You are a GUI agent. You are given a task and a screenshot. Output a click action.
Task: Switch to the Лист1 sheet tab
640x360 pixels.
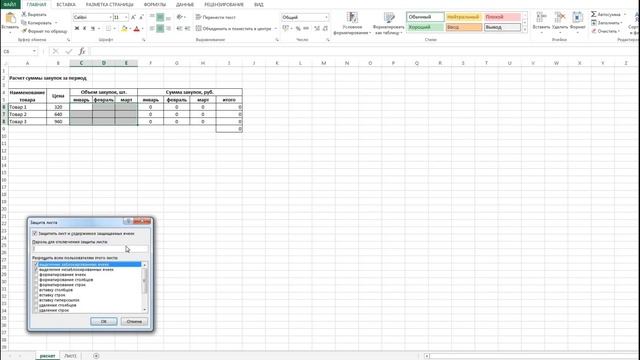point(70,356)
